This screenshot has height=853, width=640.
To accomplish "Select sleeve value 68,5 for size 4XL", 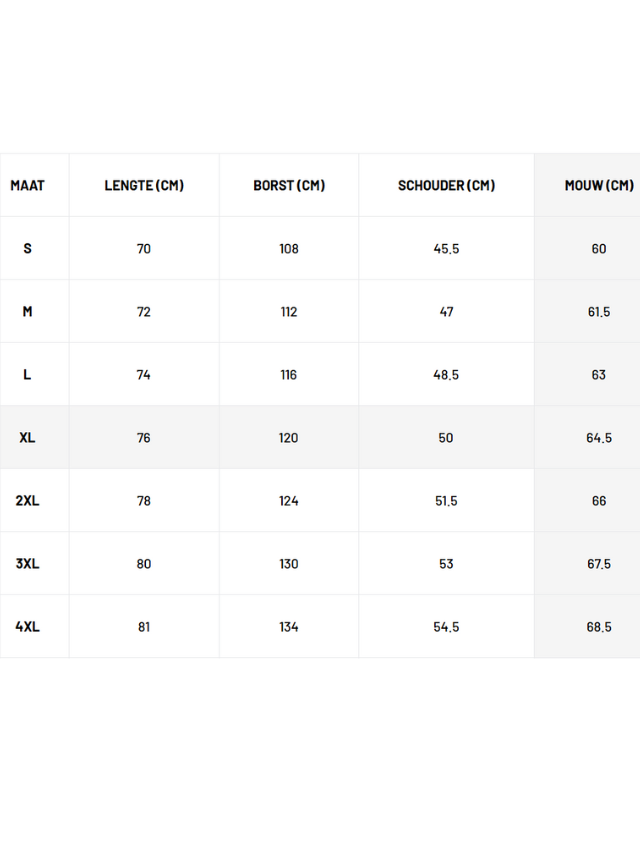I will 599,626.
